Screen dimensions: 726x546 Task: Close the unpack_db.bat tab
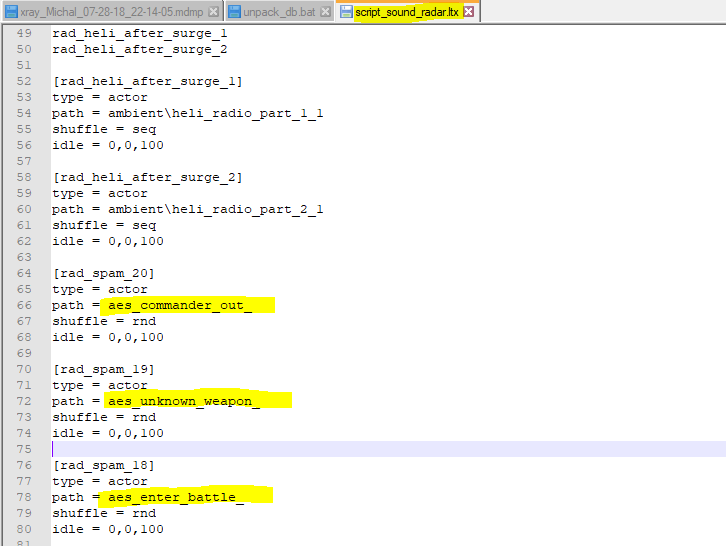click(x=325, y=12)
